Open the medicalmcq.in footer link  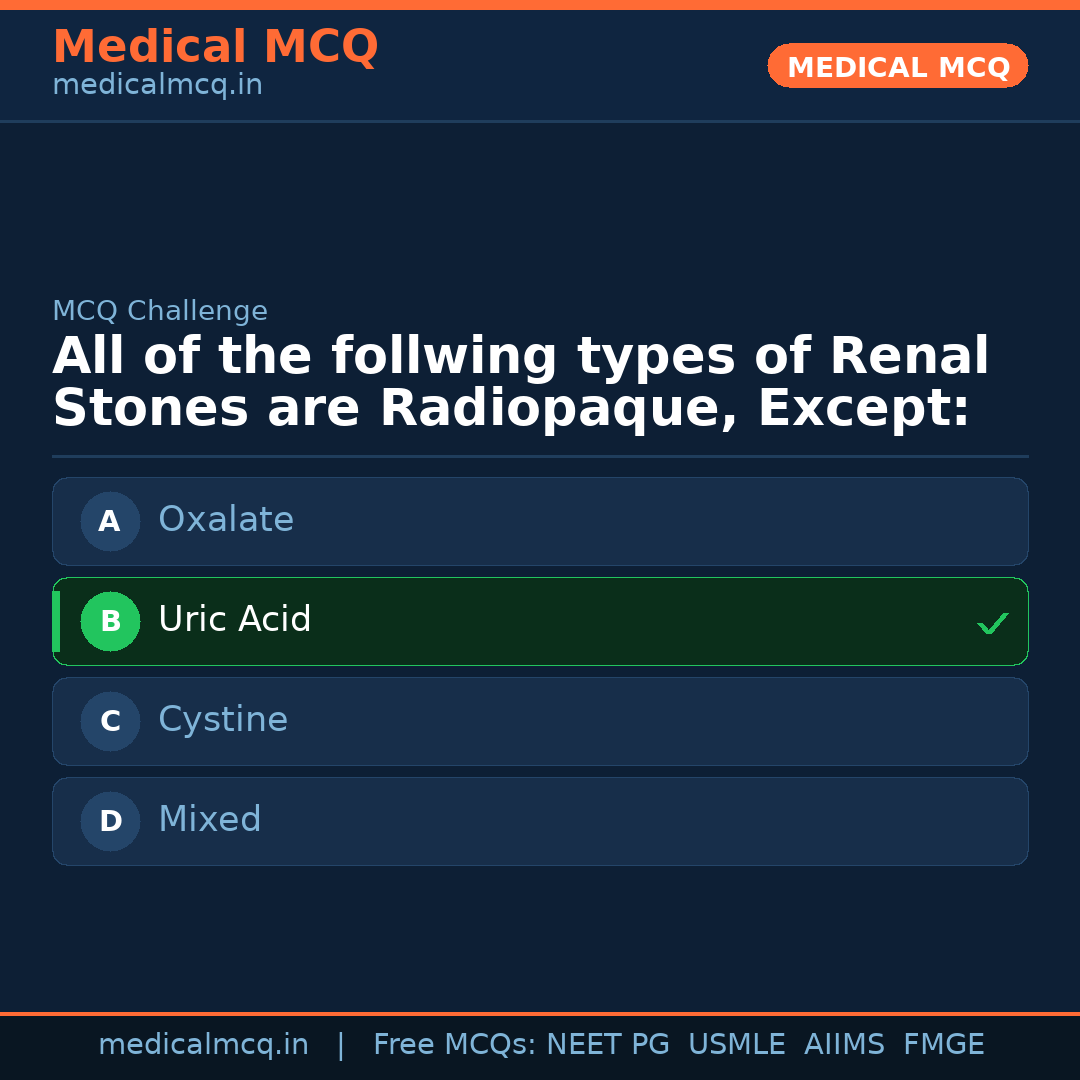tap(203, 1043)
